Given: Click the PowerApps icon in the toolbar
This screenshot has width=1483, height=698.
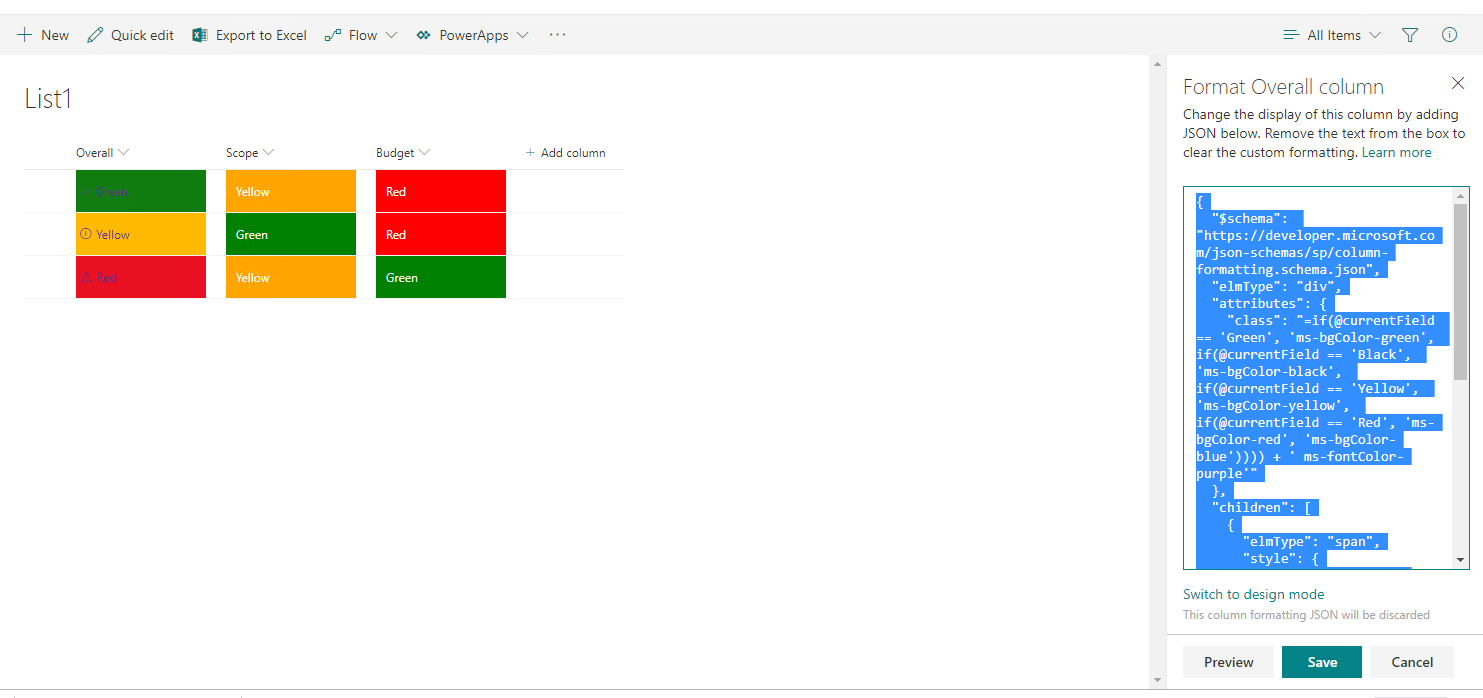Looking at the screenshot, I should [x=423, y=35].
